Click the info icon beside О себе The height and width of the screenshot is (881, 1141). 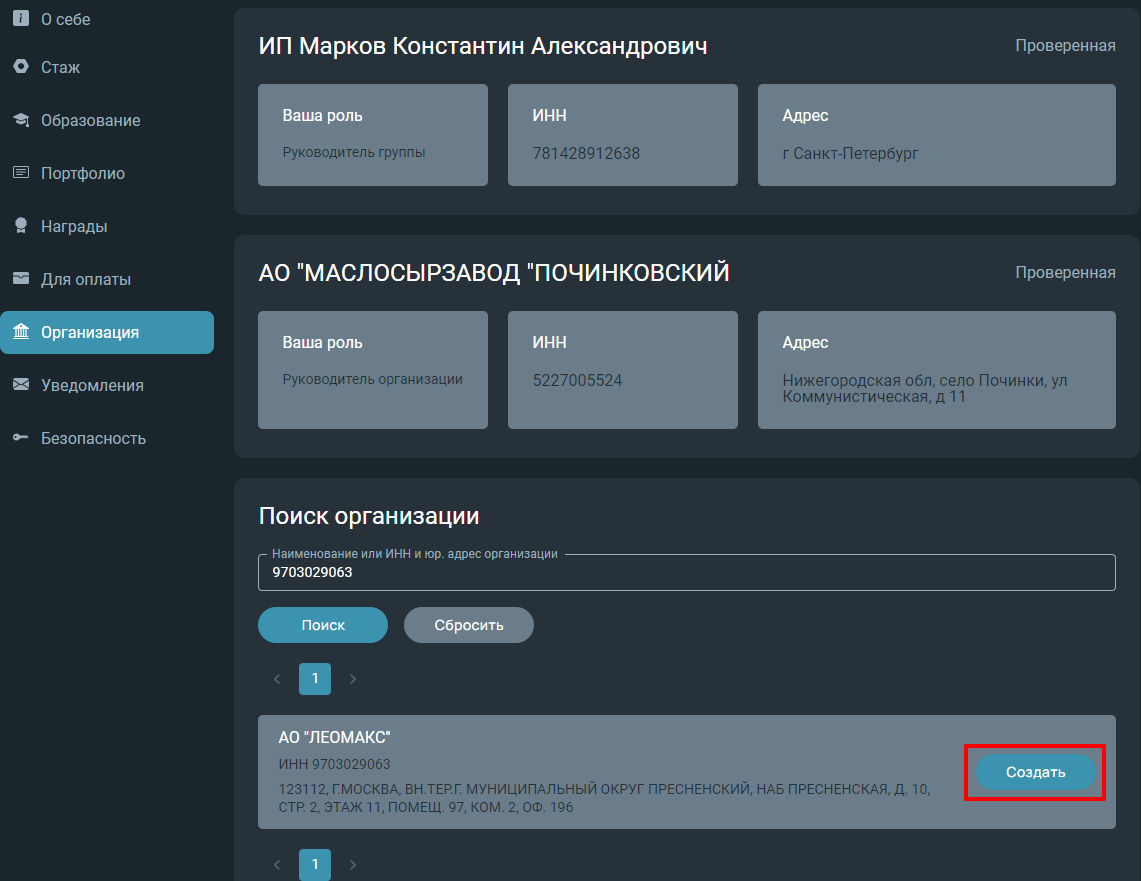(x=21, y=18)
